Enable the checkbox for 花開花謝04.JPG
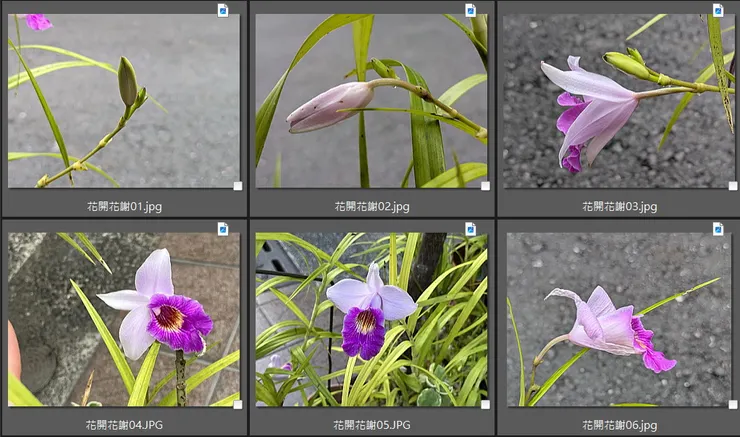The image size is (740, 437). [237, 404]
